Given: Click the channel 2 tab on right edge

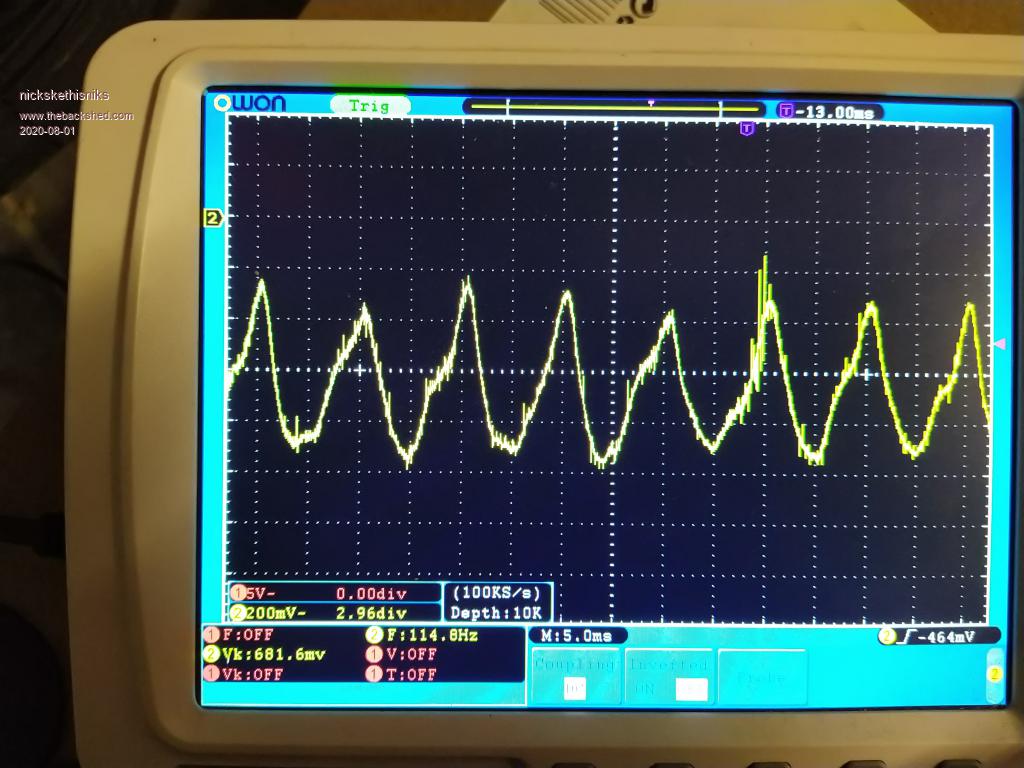Looking at the screenshot, I should coord(994,674).
